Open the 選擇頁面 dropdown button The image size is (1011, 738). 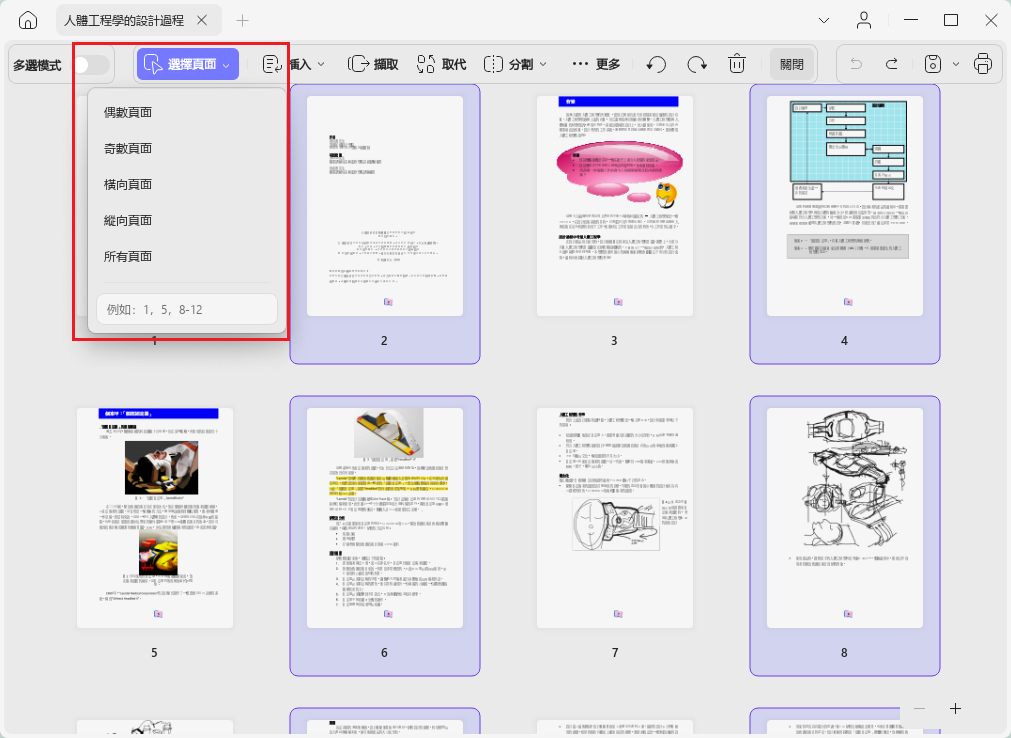pyautogui.click(x=188, y=64)
